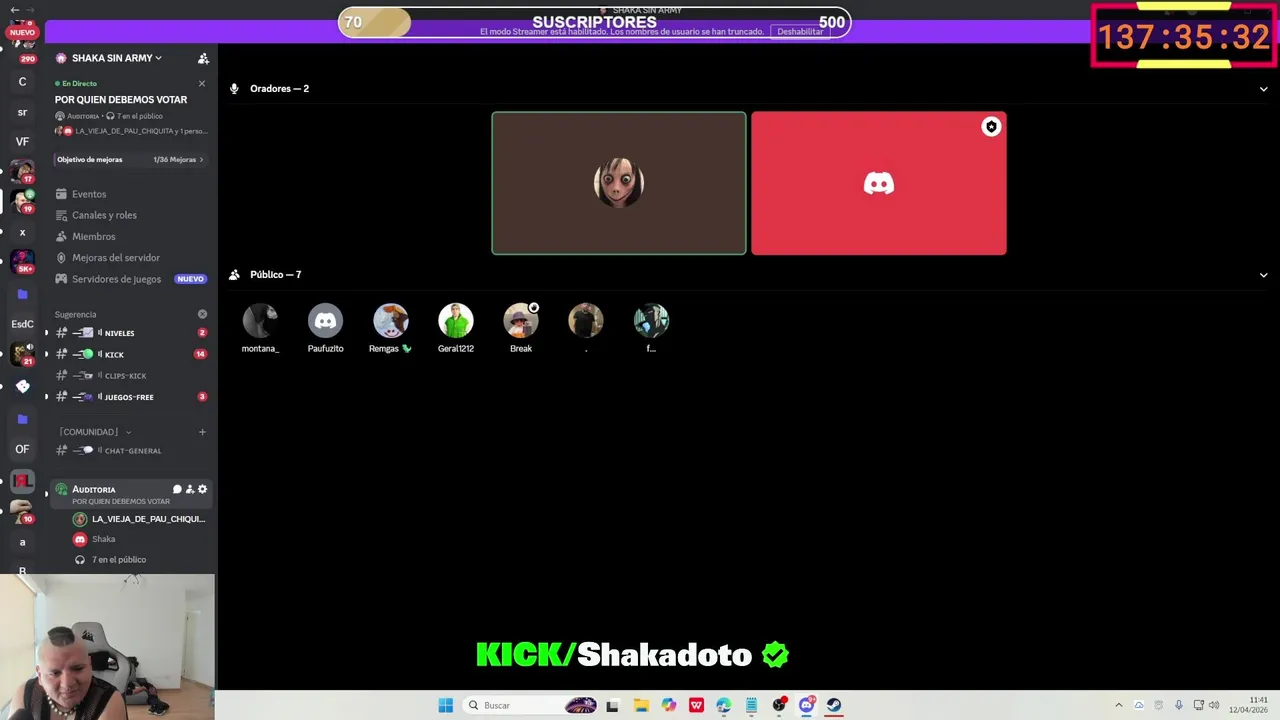Viewport: 1280px width, 720px height.
Task: Click invite icon on the Auditoria channel
Action: pos(190,489)
